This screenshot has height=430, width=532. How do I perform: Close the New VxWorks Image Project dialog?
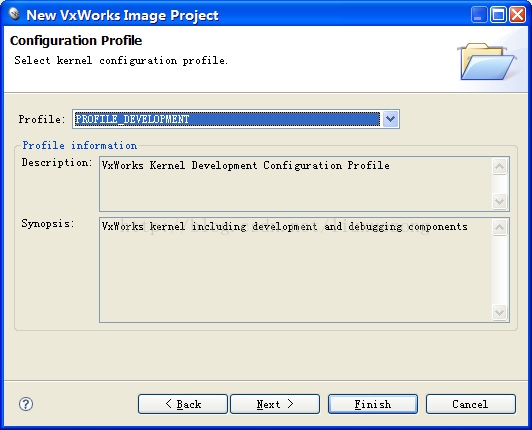(518, 15)
